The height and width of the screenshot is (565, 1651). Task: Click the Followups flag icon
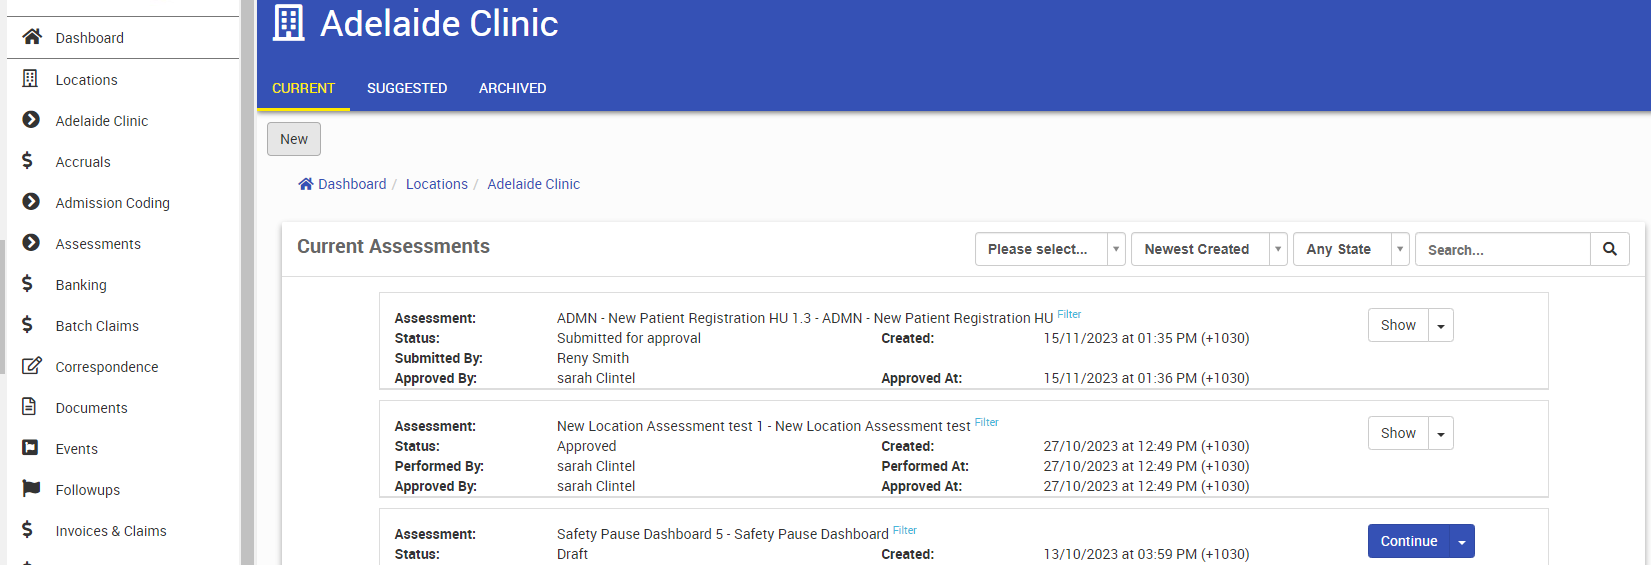point(32,489)
